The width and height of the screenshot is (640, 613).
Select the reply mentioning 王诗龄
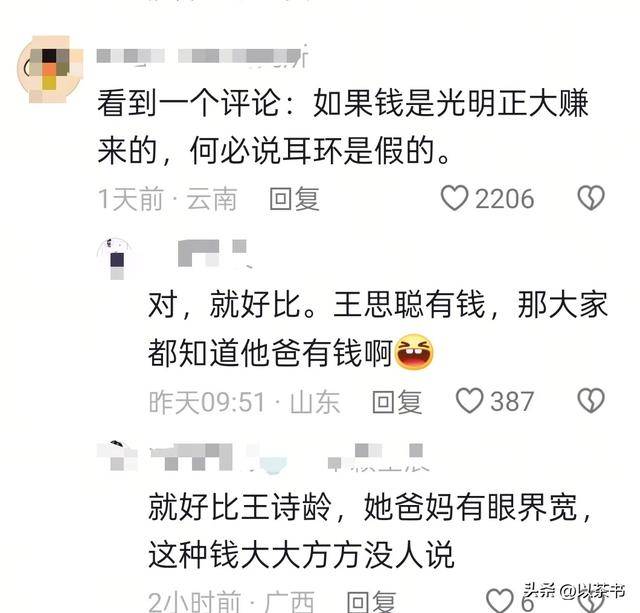point(371,531)
